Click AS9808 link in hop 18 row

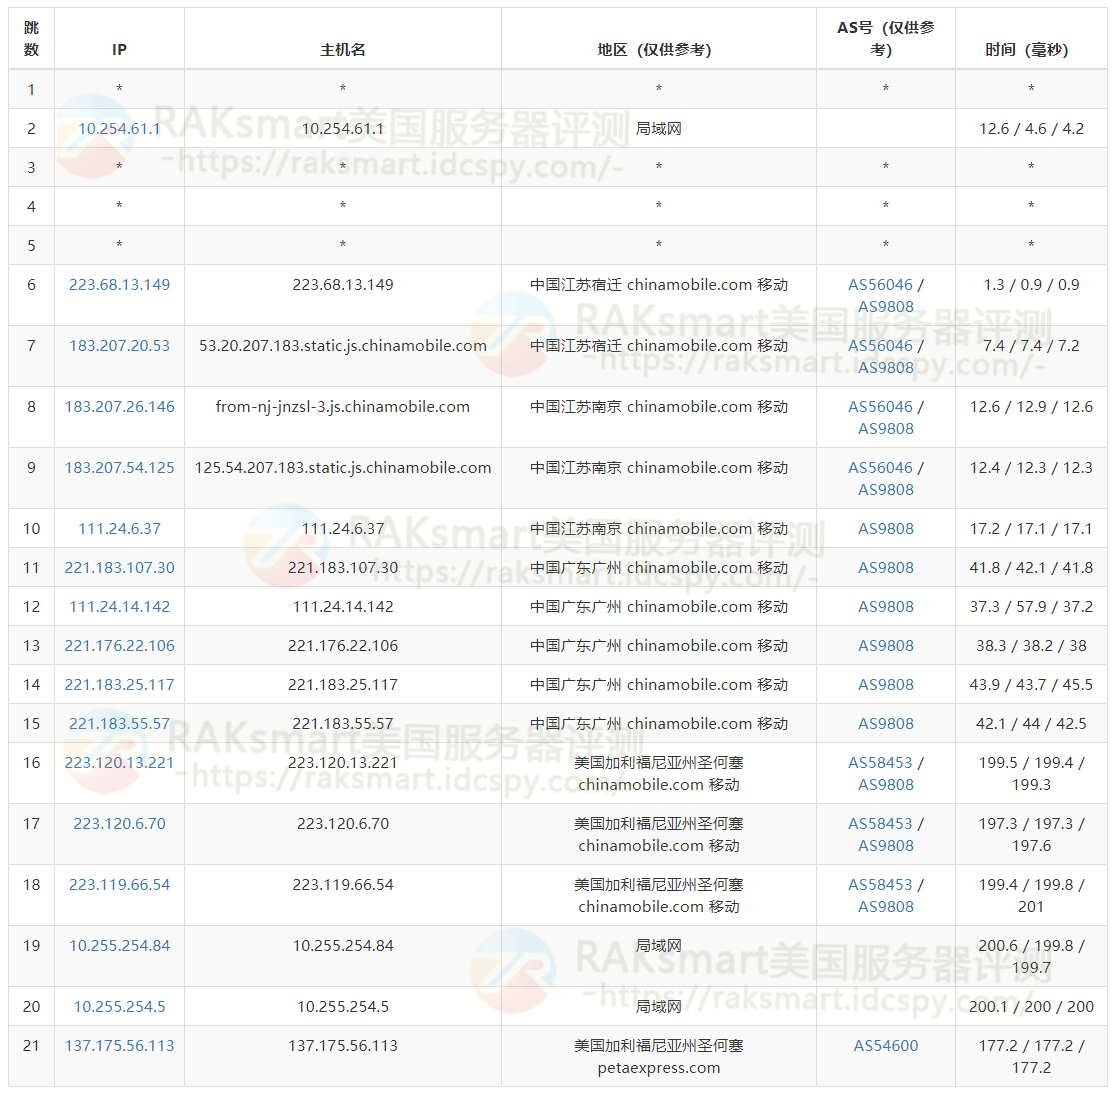click(x=886, y=907)
